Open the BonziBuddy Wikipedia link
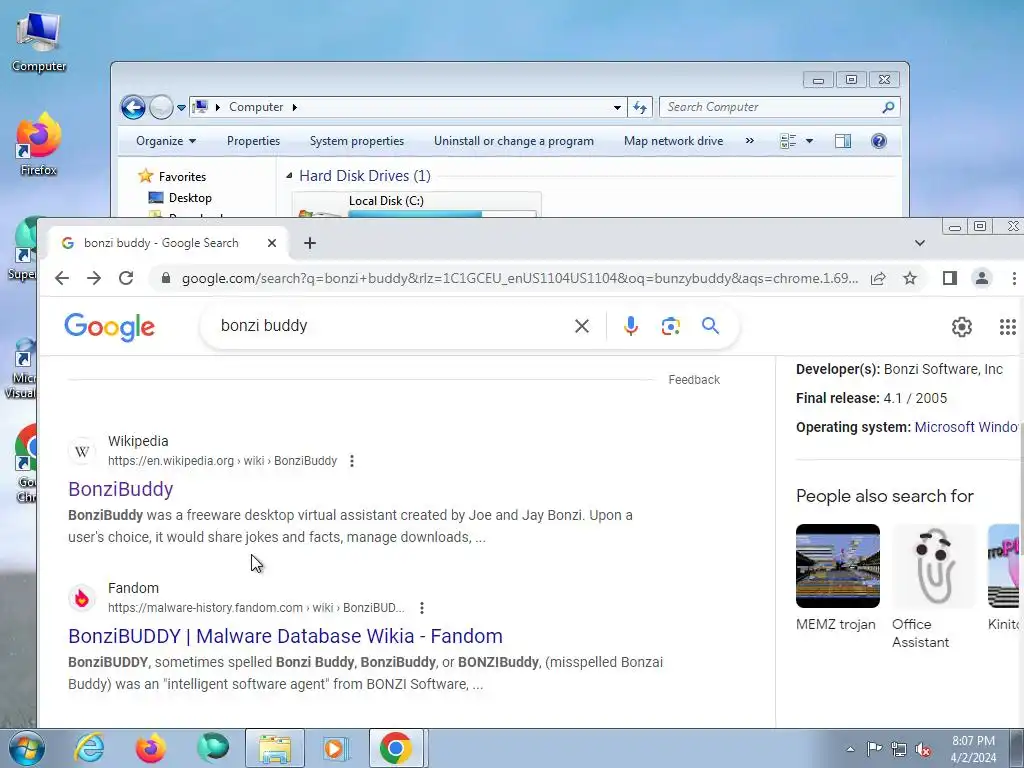The height and width of the screenshot is (768, 1024). 121,489
